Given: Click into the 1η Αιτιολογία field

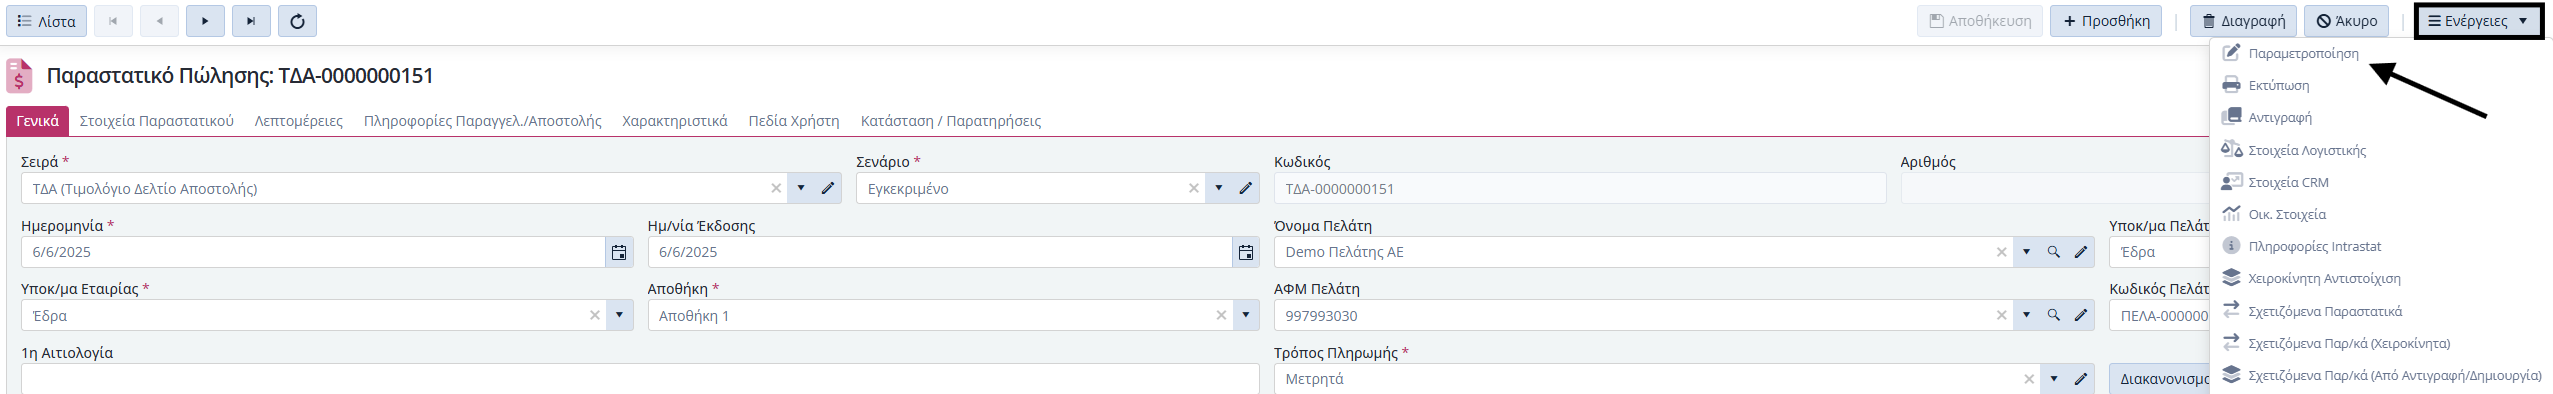Looking at the screenshot, I should click(x=640, y=379).
